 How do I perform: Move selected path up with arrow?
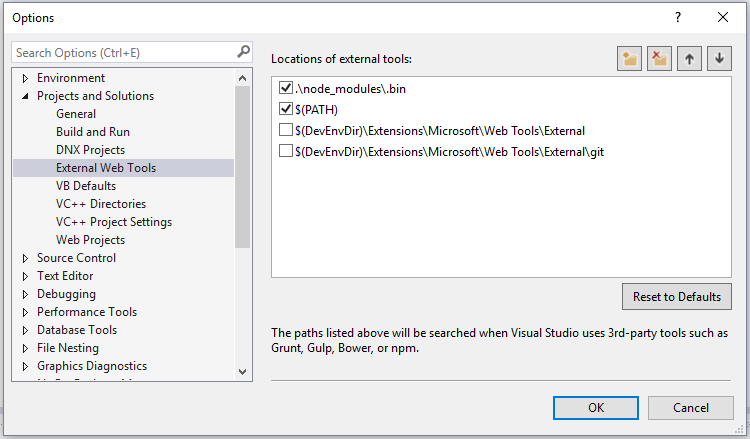click(x=689, y=59)
